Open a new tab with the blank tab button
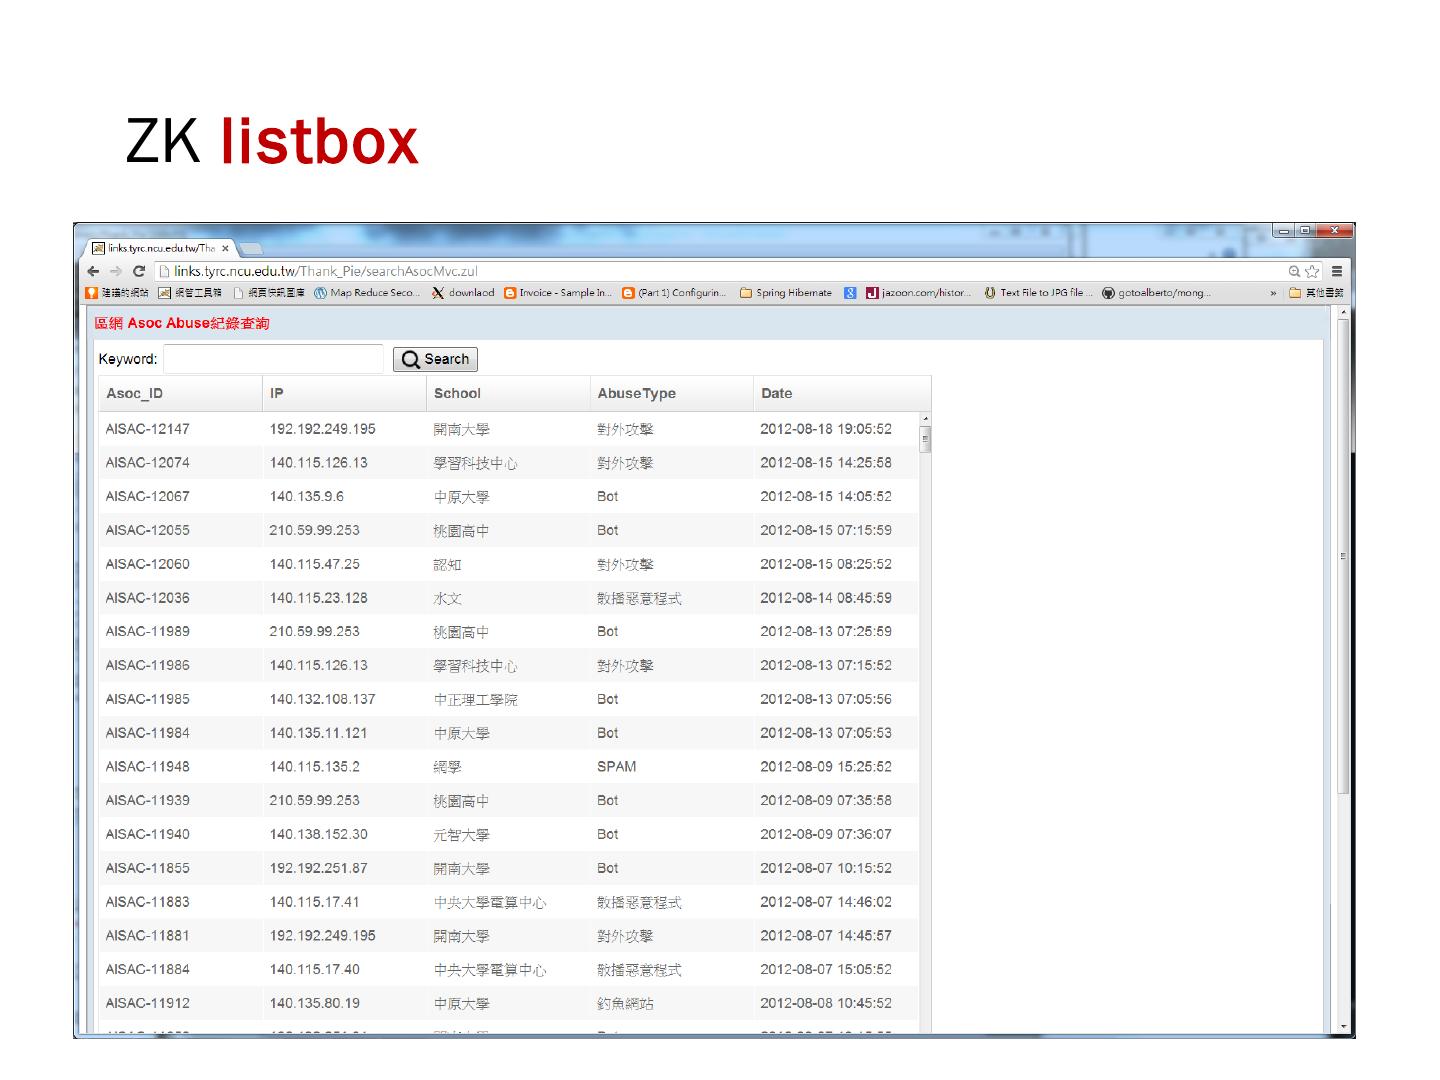Image resolution: width=1440 pixels, height=1080 pixels. click(x=250, y=248)
